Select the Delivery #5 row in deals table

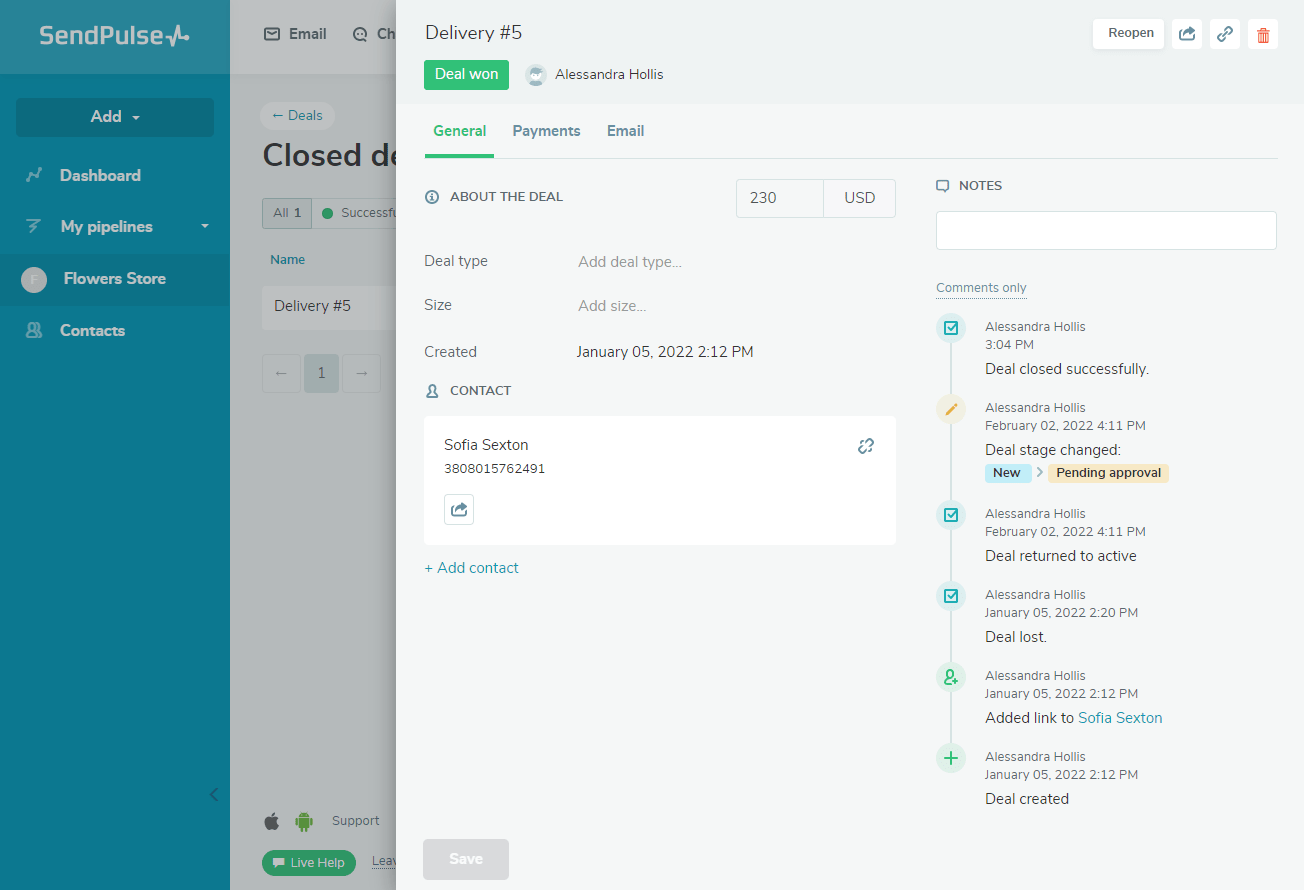(x=329, y=307)
